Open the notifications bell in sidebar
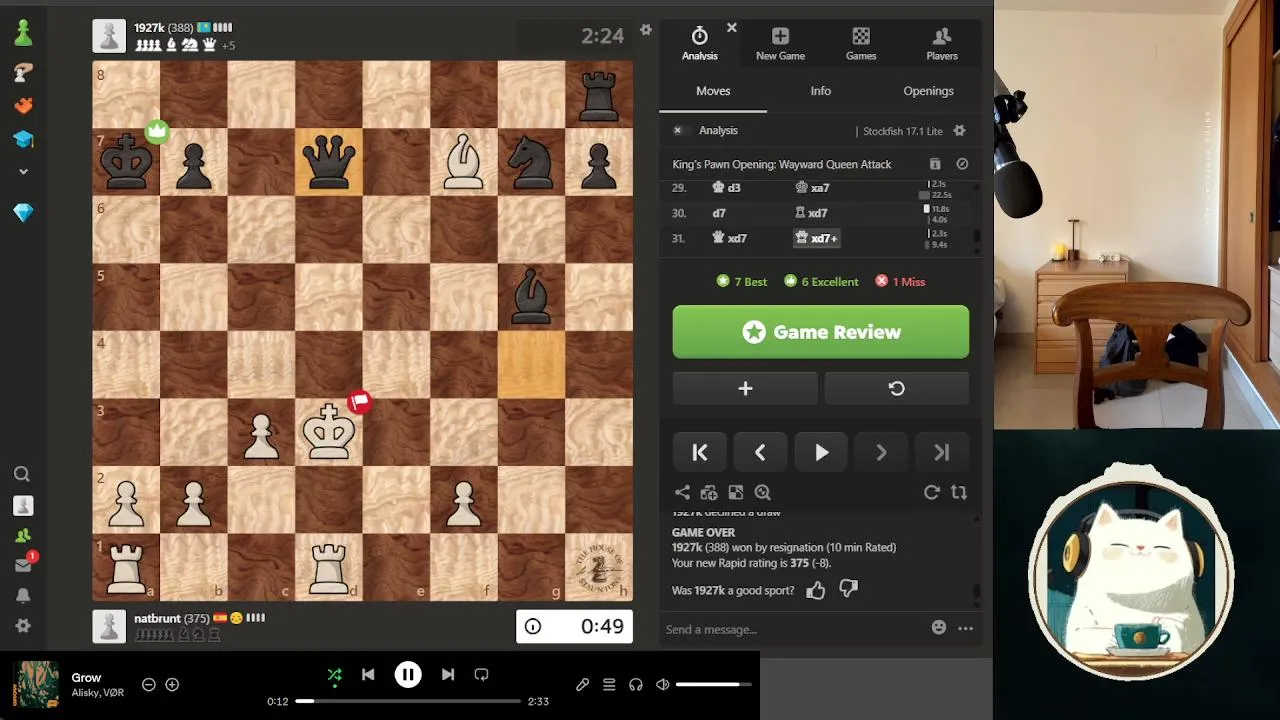This screenshot has height=720, width=1280. click(x=22, y=596)
